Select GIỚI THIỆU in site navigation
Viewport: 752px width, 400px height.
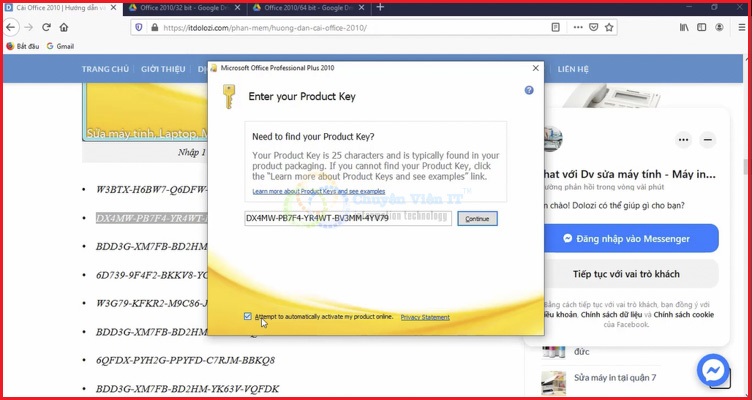coord(163,69)
